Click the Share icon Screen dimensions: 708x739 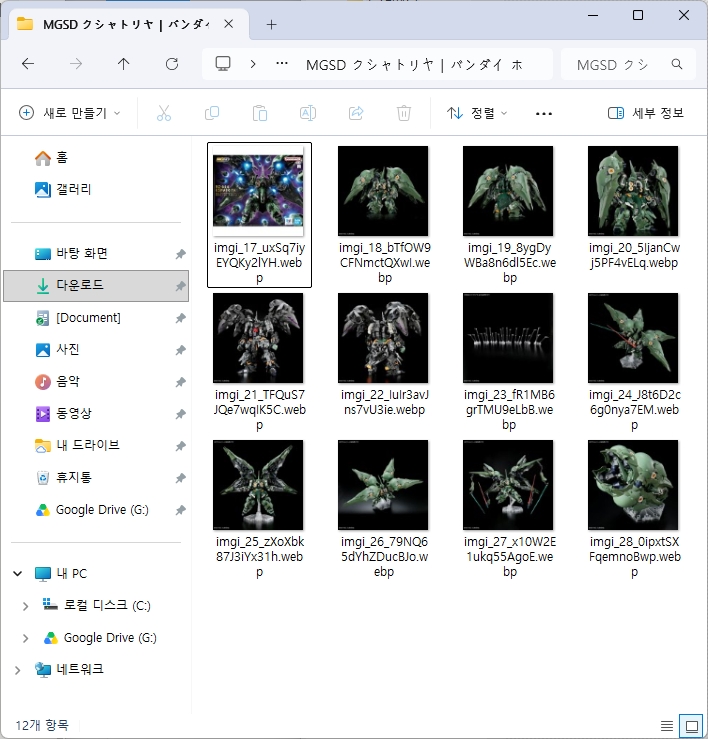[x=356, y=113]
